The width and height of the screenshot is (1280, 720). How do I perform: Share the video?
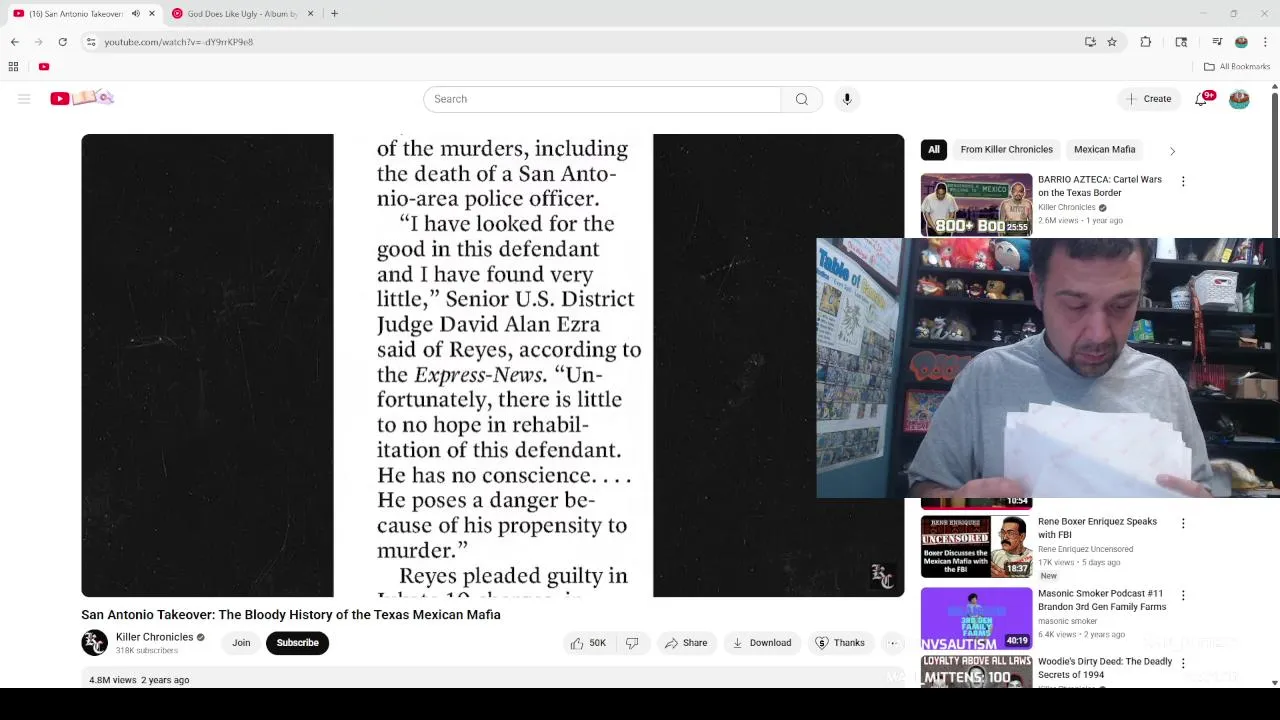point(686,643)
